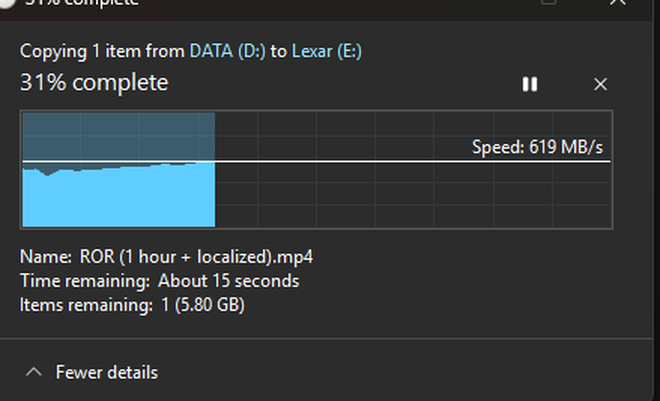
Task: Open the Lexar (E:) destination link
Action: coord(327,51)
